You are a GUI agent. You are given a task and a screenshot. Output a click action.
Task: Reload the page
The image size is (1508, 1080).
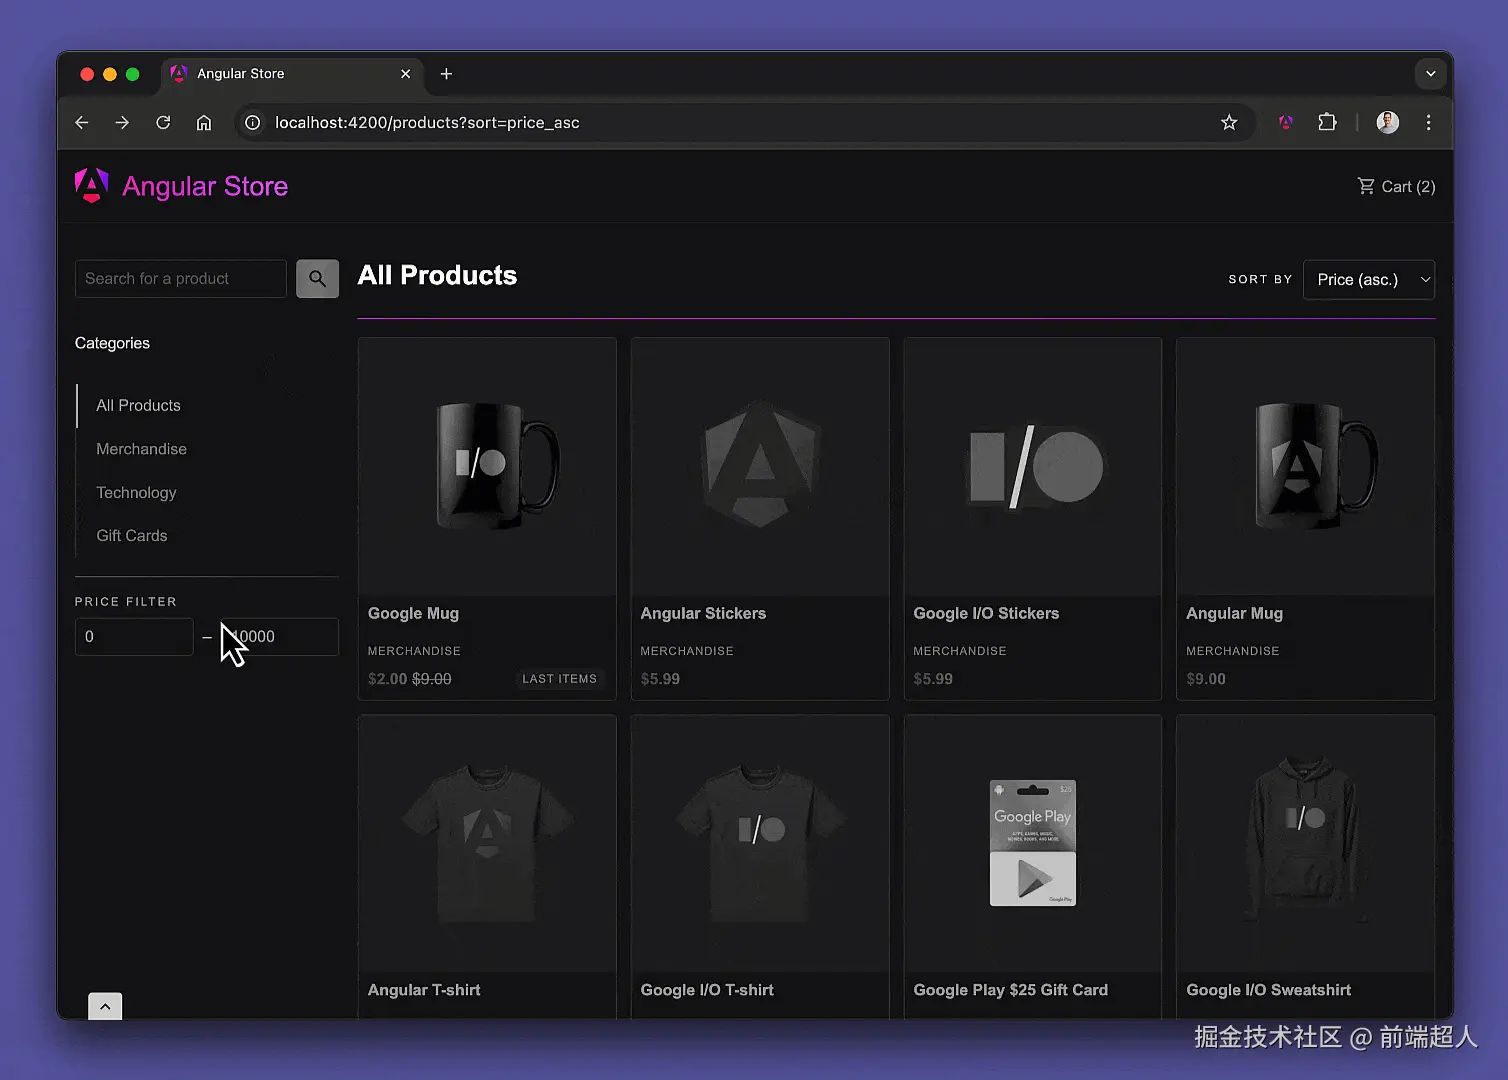[163, 123]
